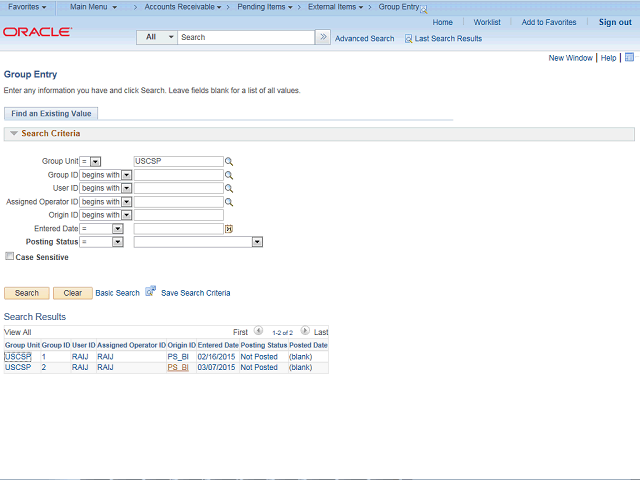The width and height of the screenshot is (640, 480).
Task: Open USCSP result with Group ID 1
Action: 18,357
